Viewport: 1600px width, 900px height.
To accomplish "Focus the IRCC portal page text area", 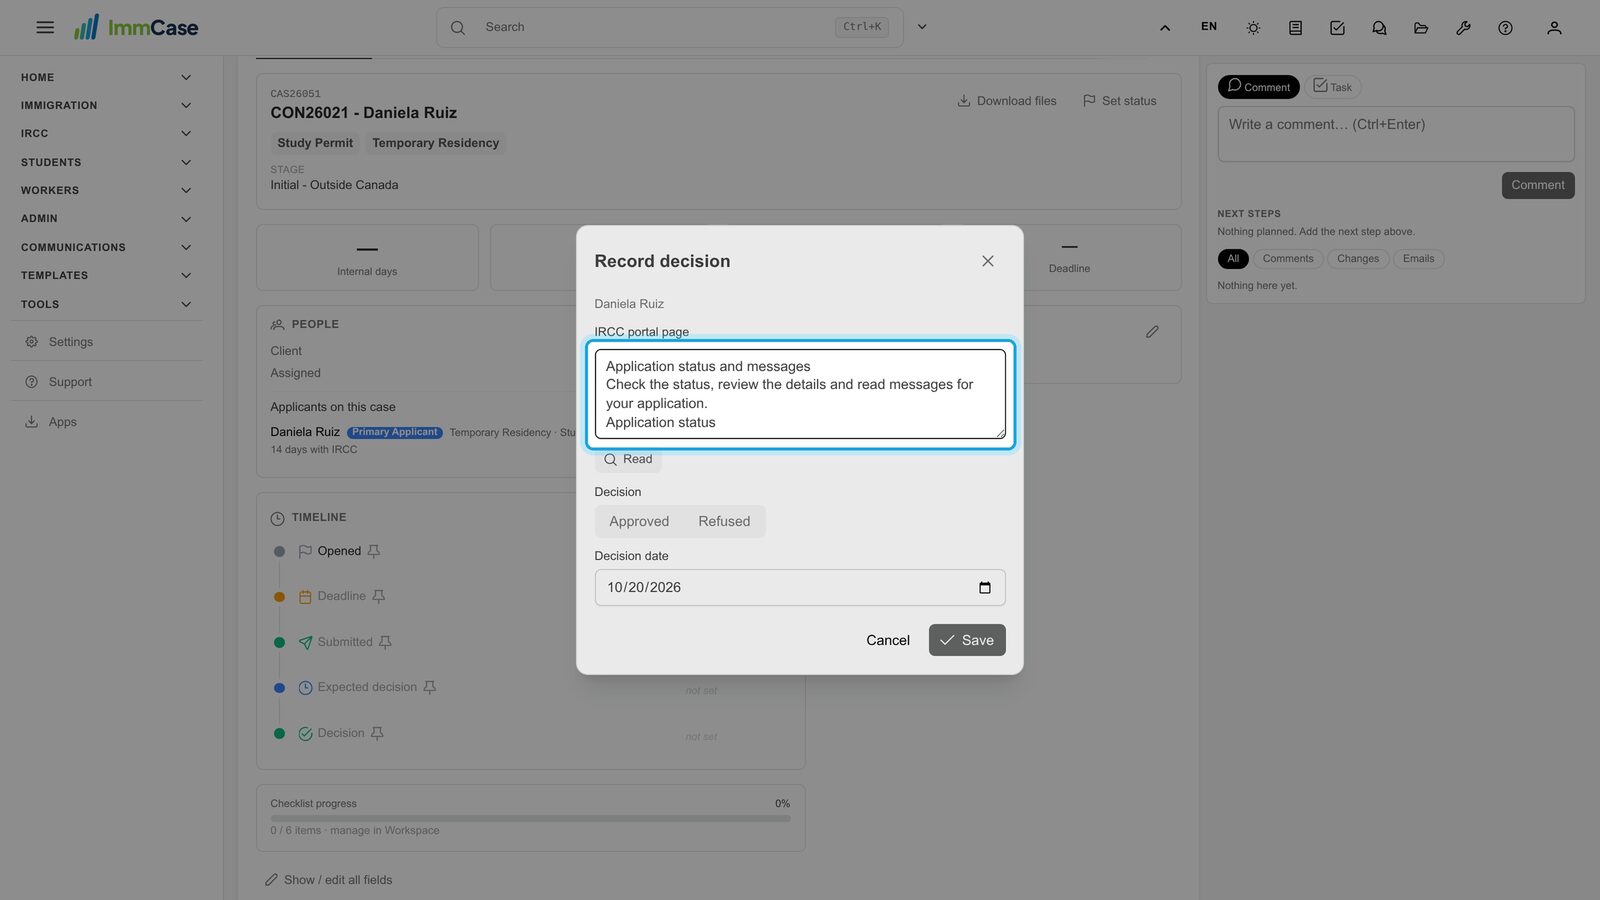I will [x=800, y=394].
